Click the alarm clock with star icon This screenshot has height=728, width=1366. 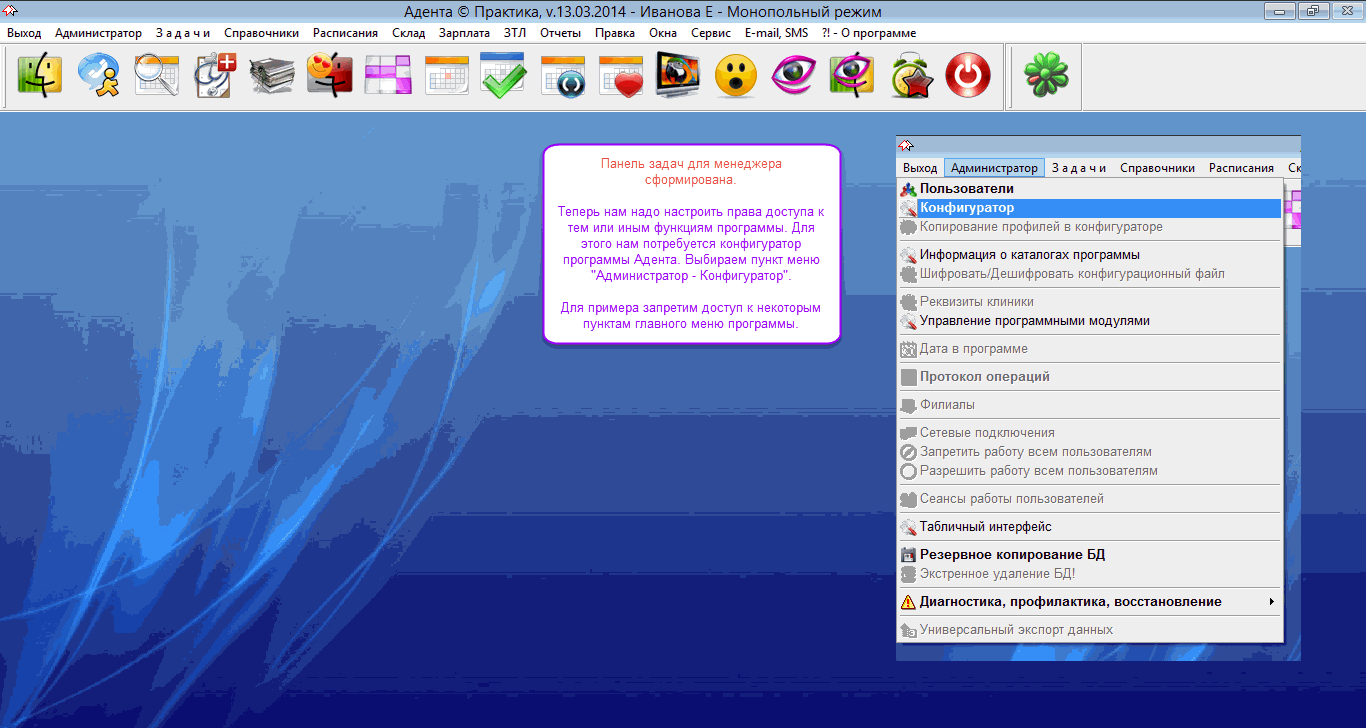(x=910, y=75)
